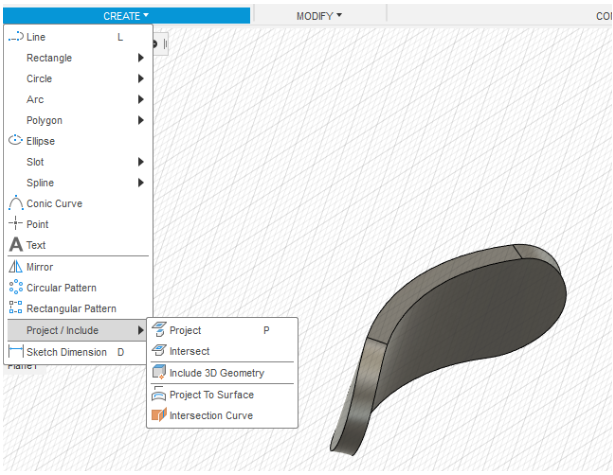Select Point from the menu
Image resolution: width=613 pixels, height=475 pixels.
[x=78, y=224]
